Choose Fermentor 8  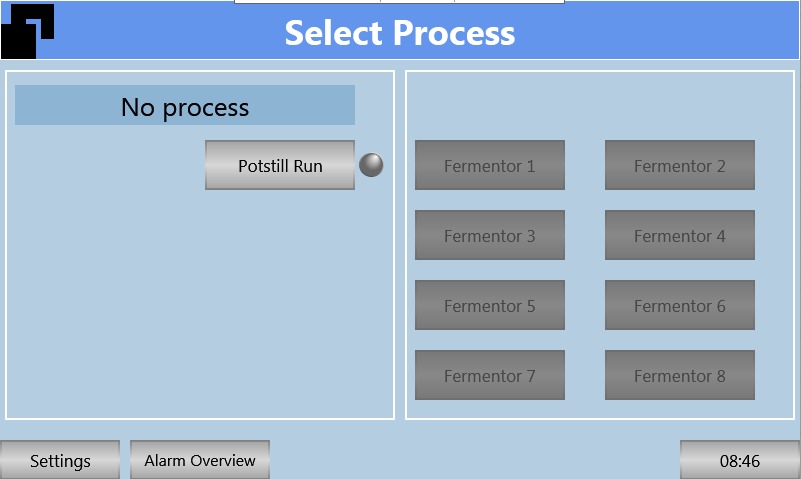[680, 375]
